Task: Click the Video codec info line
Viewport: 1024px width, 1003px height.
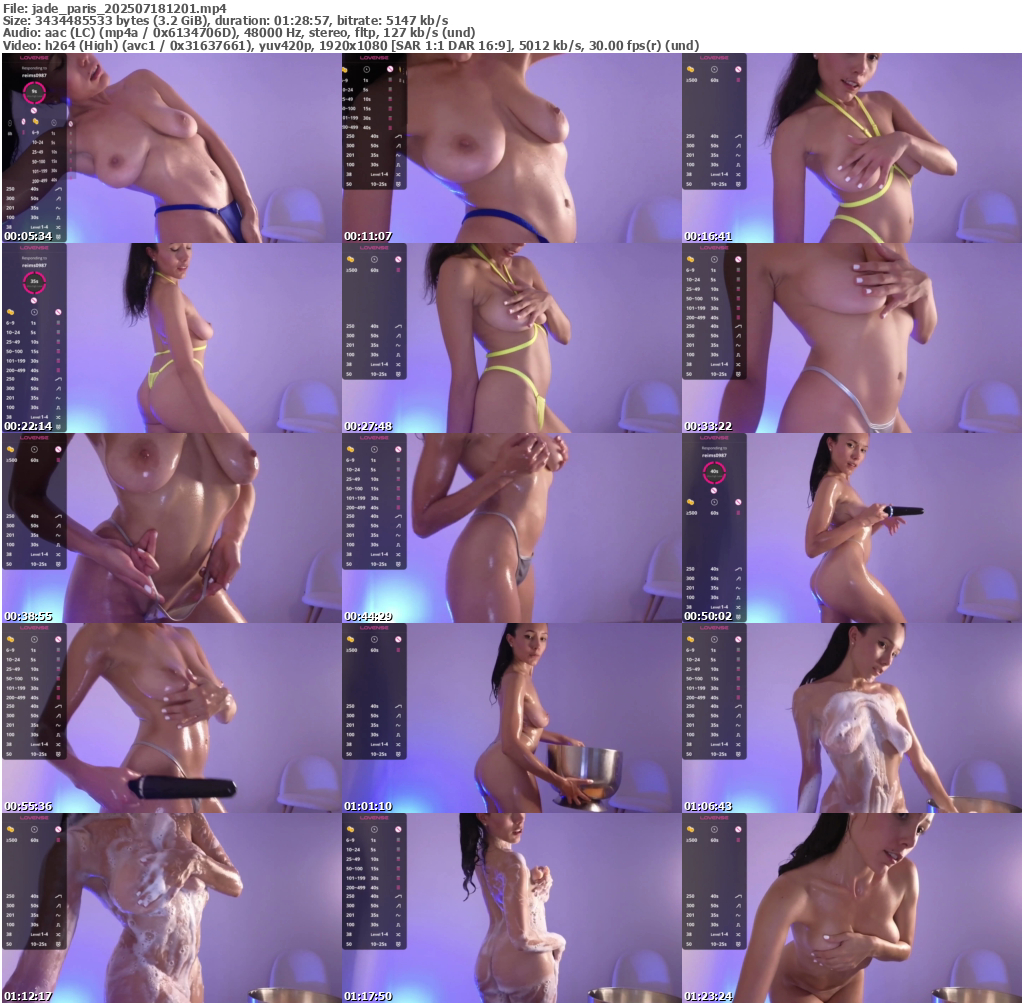Action: tap(350, 45)
